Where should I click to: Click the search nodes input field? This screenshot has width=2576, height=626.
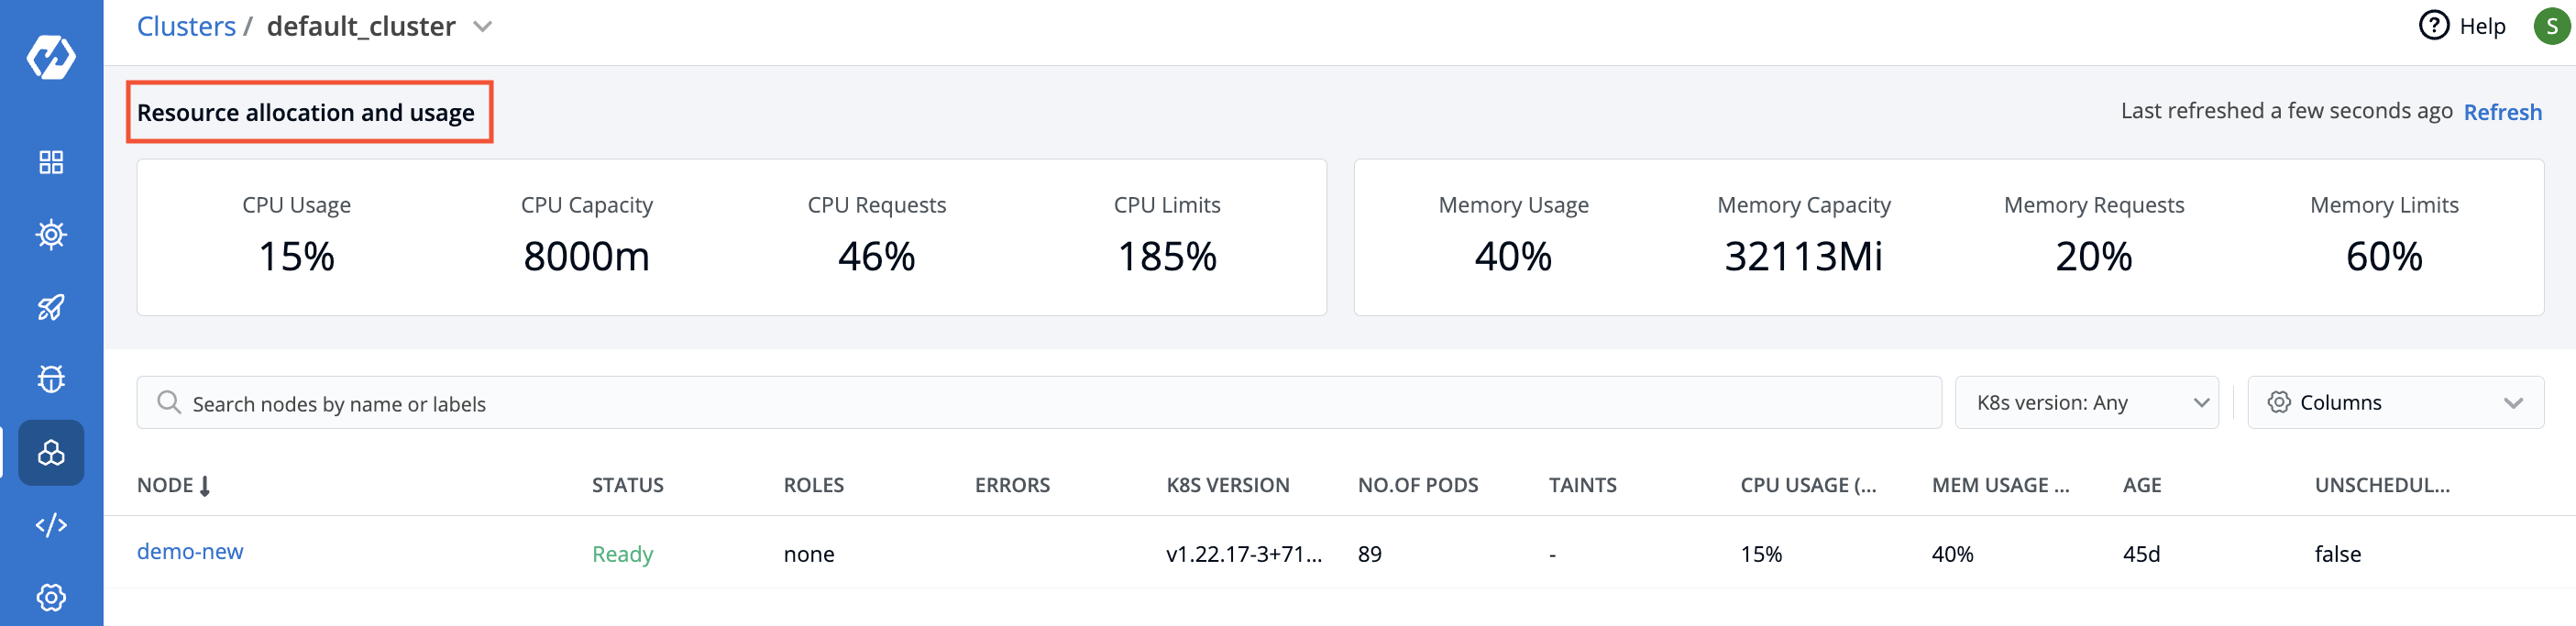point(1040,403)
